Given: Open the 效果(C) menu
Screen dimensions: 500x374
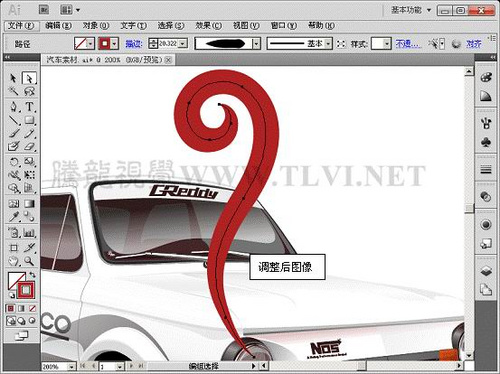Looking at the screenshot, I should click(x=208, y=26).
